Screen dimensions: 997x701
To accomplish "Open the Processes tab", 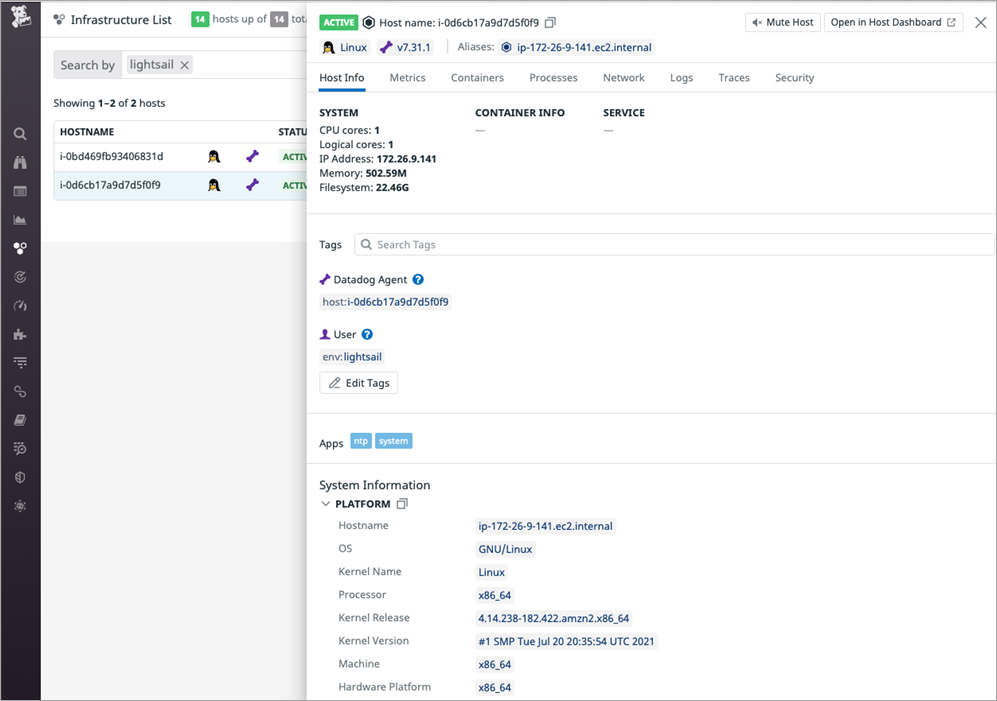I will (x=554, y=78).
